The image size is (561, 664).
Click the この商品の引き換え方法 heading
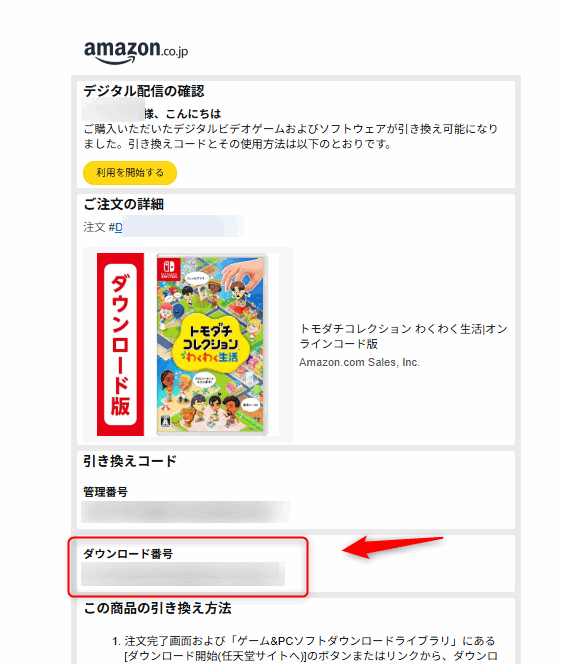click(x=157, y=608)
